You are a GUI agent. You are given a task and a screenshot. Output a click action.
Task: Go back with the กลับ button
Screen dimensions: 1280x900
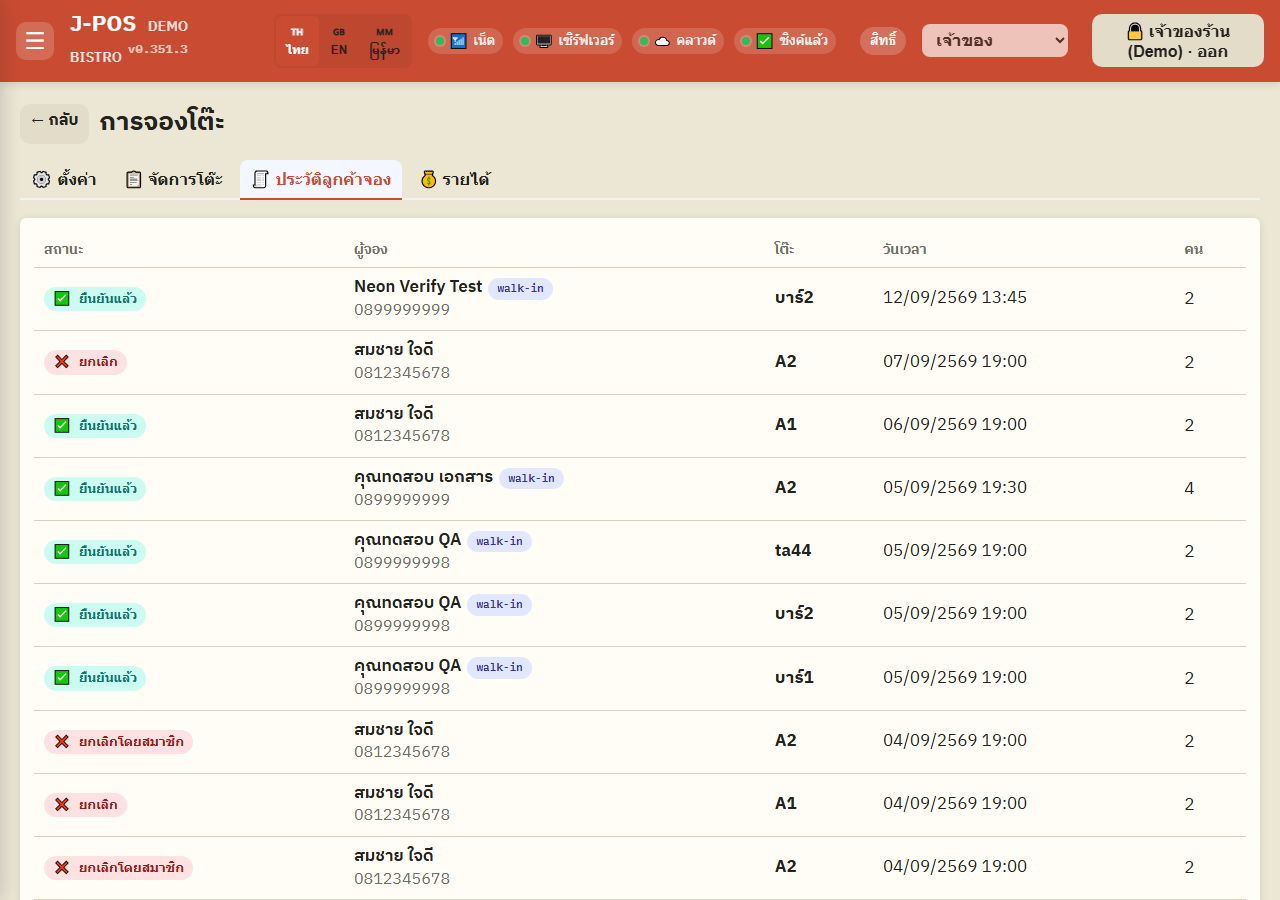(x=54, y=122)
